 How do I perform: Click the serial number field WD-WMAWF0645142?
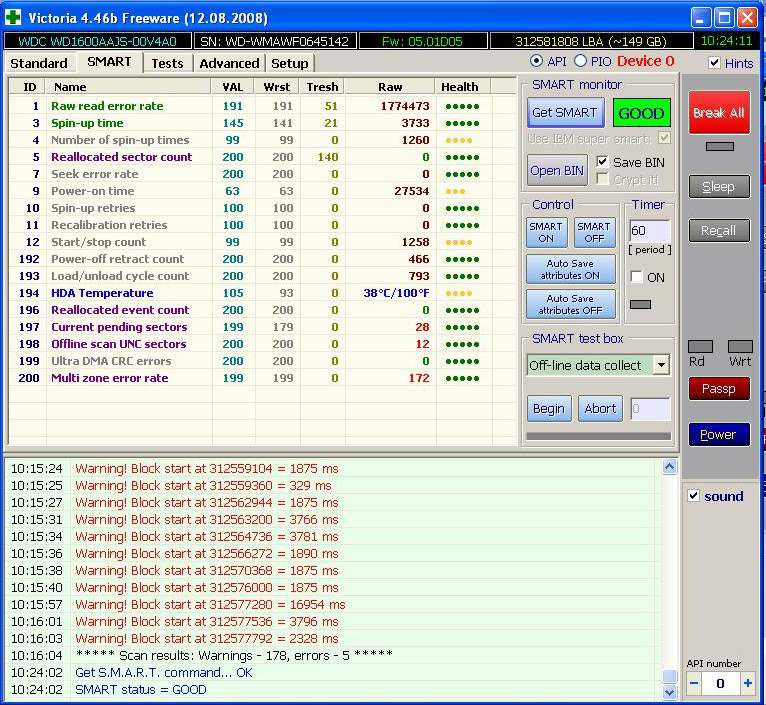pos(275,41)
